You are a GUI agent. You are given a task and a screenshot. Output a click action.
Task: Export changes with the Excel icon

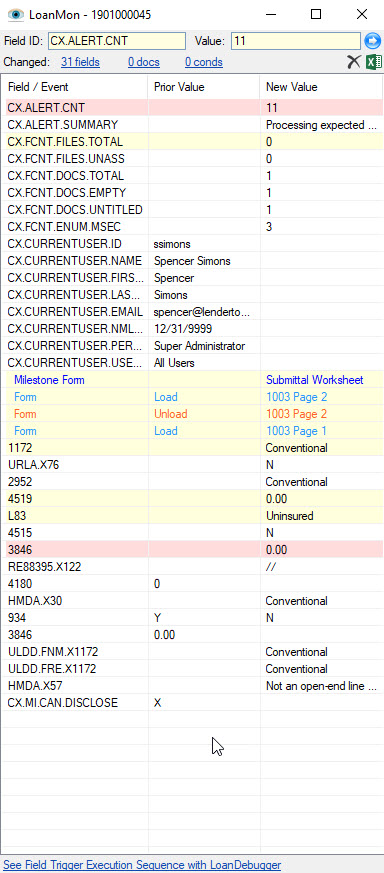coord(373,62)
